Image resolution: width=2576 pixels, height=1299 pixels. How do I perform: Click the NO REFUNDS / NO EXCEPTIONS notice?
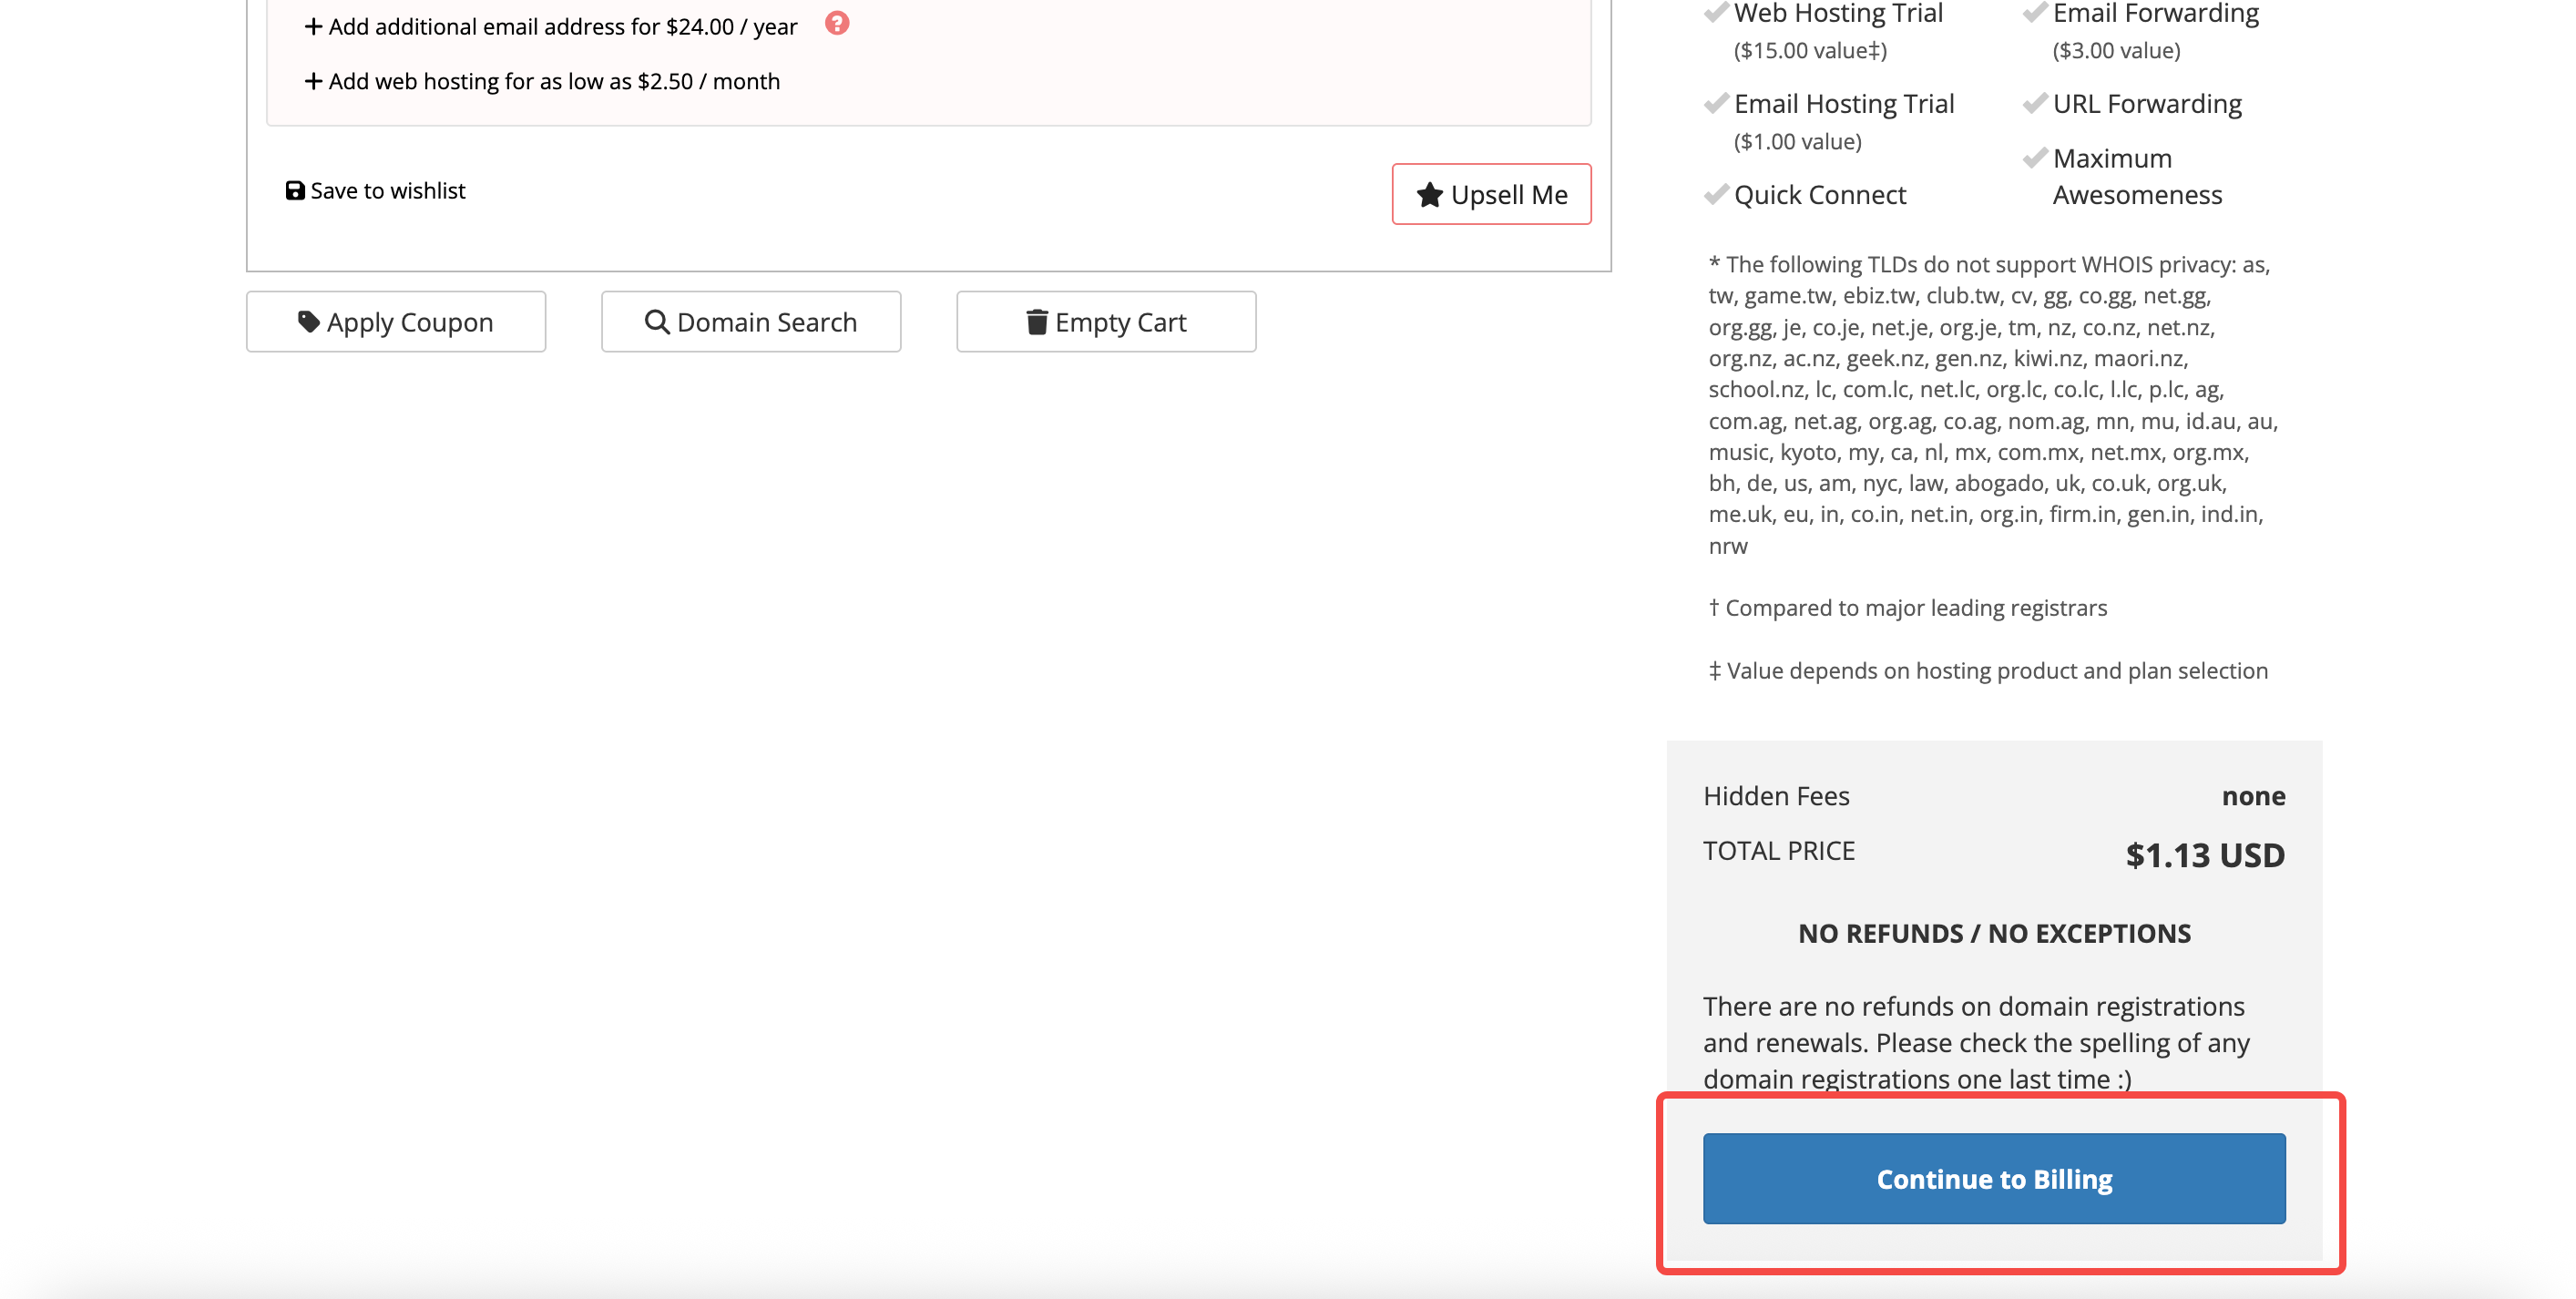point(1994,933)
